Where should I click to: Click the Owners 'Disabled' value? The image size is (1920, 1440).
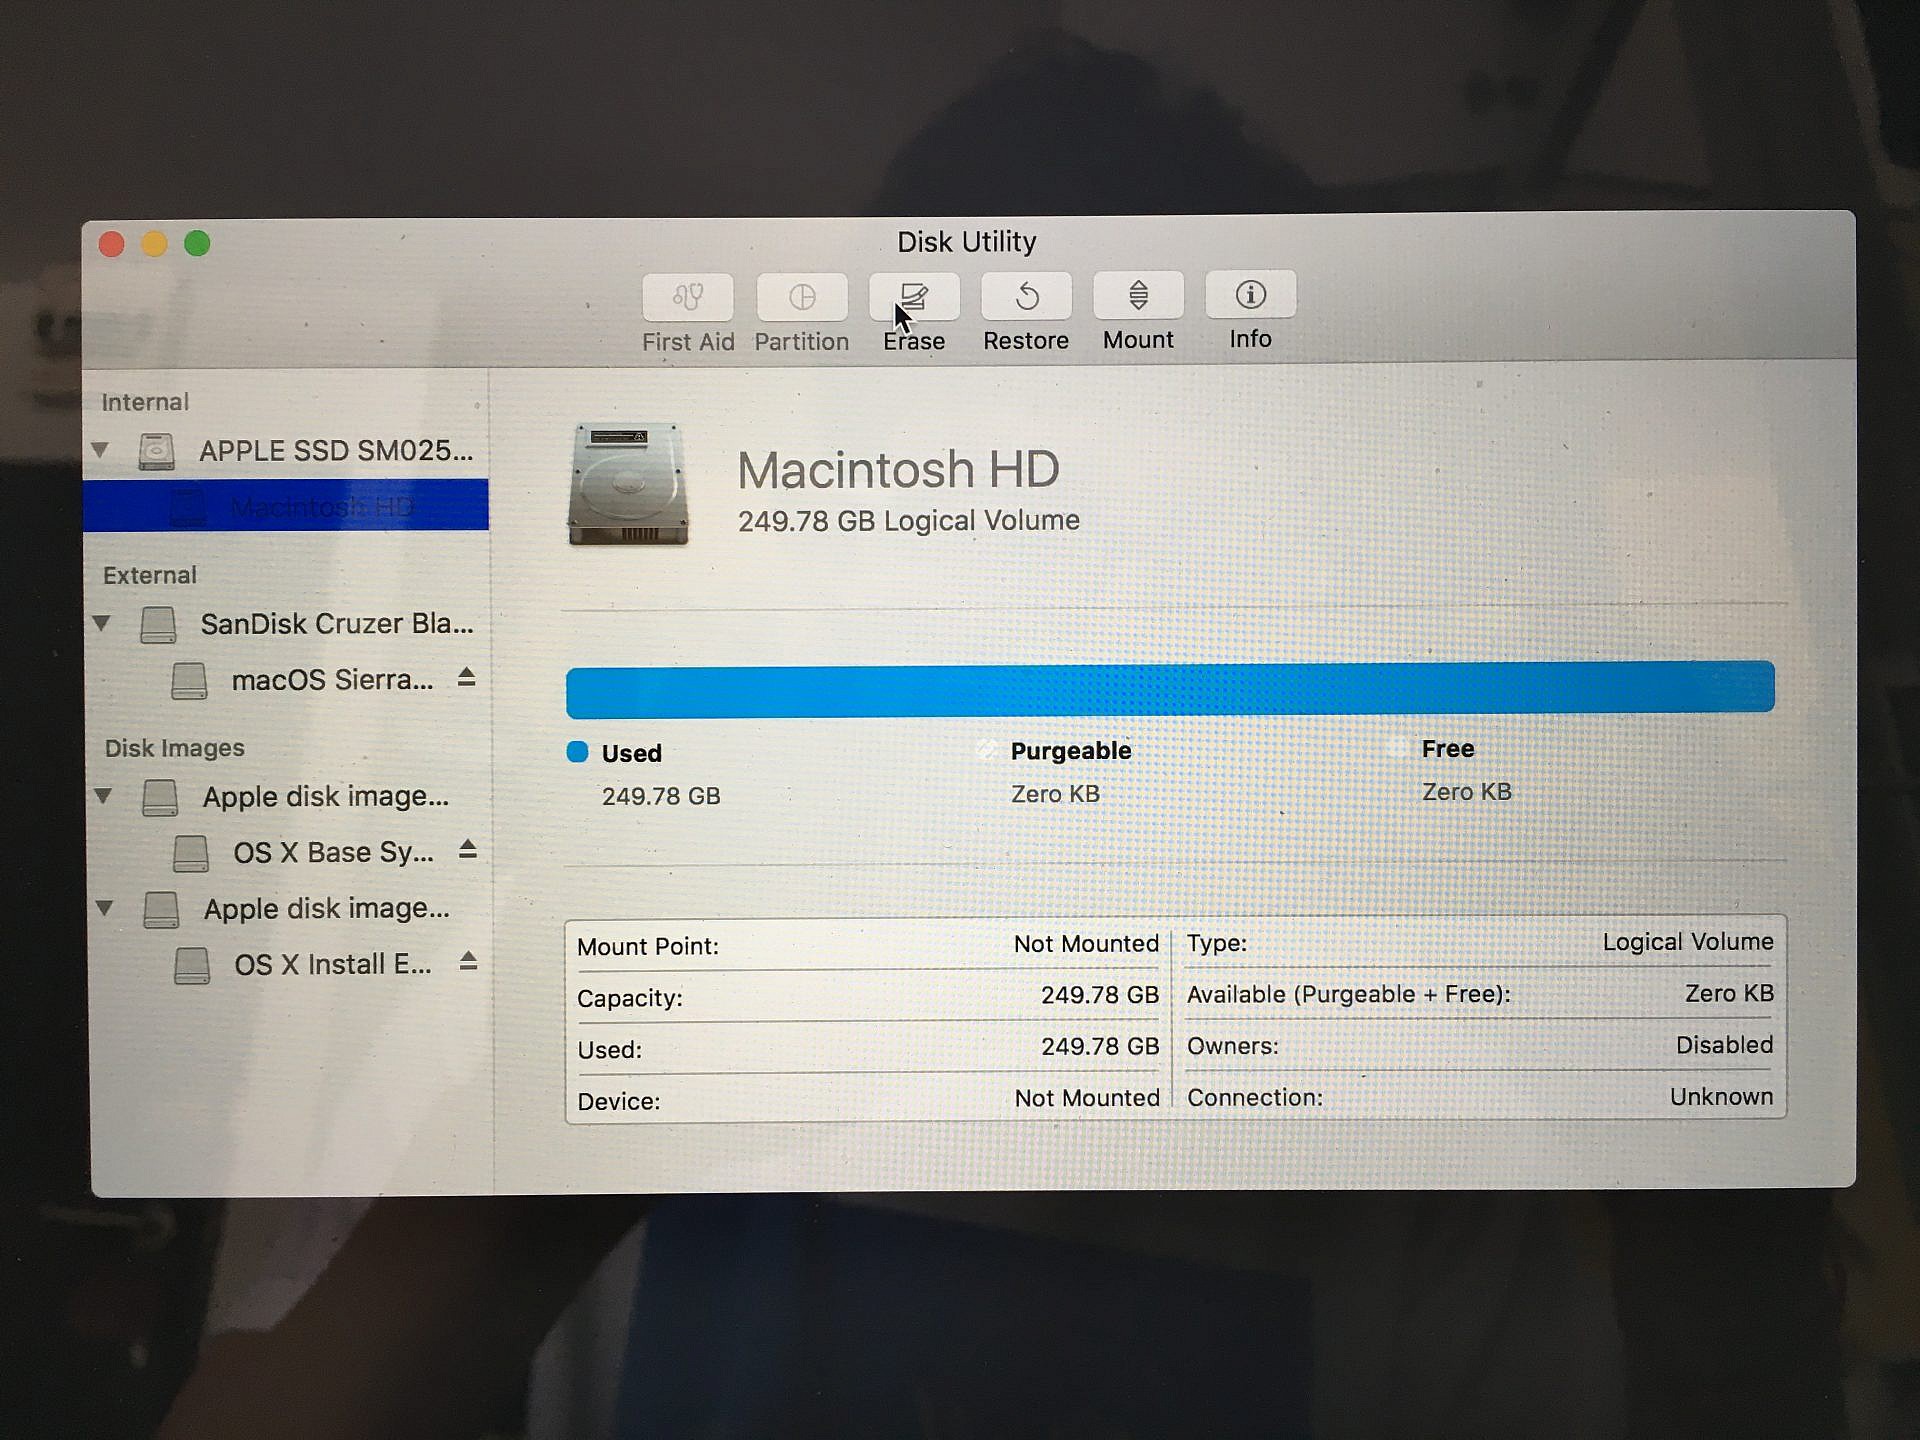click(x=1724, y=1045)
